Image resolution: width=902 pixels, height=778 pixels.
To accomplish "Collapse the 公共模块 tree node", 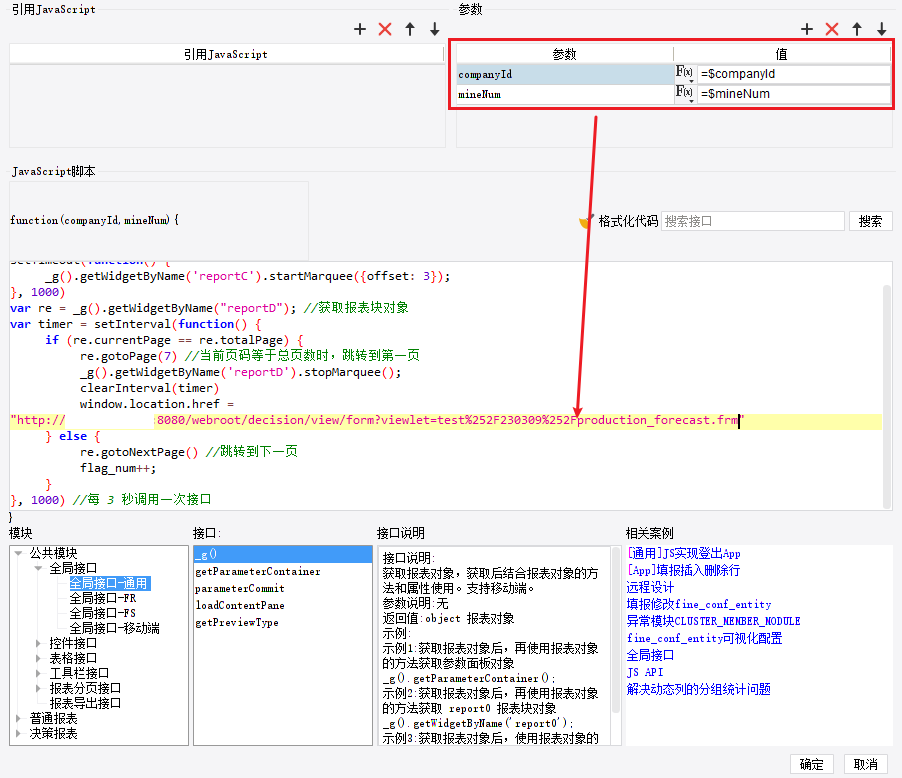I will click(18, 553).
